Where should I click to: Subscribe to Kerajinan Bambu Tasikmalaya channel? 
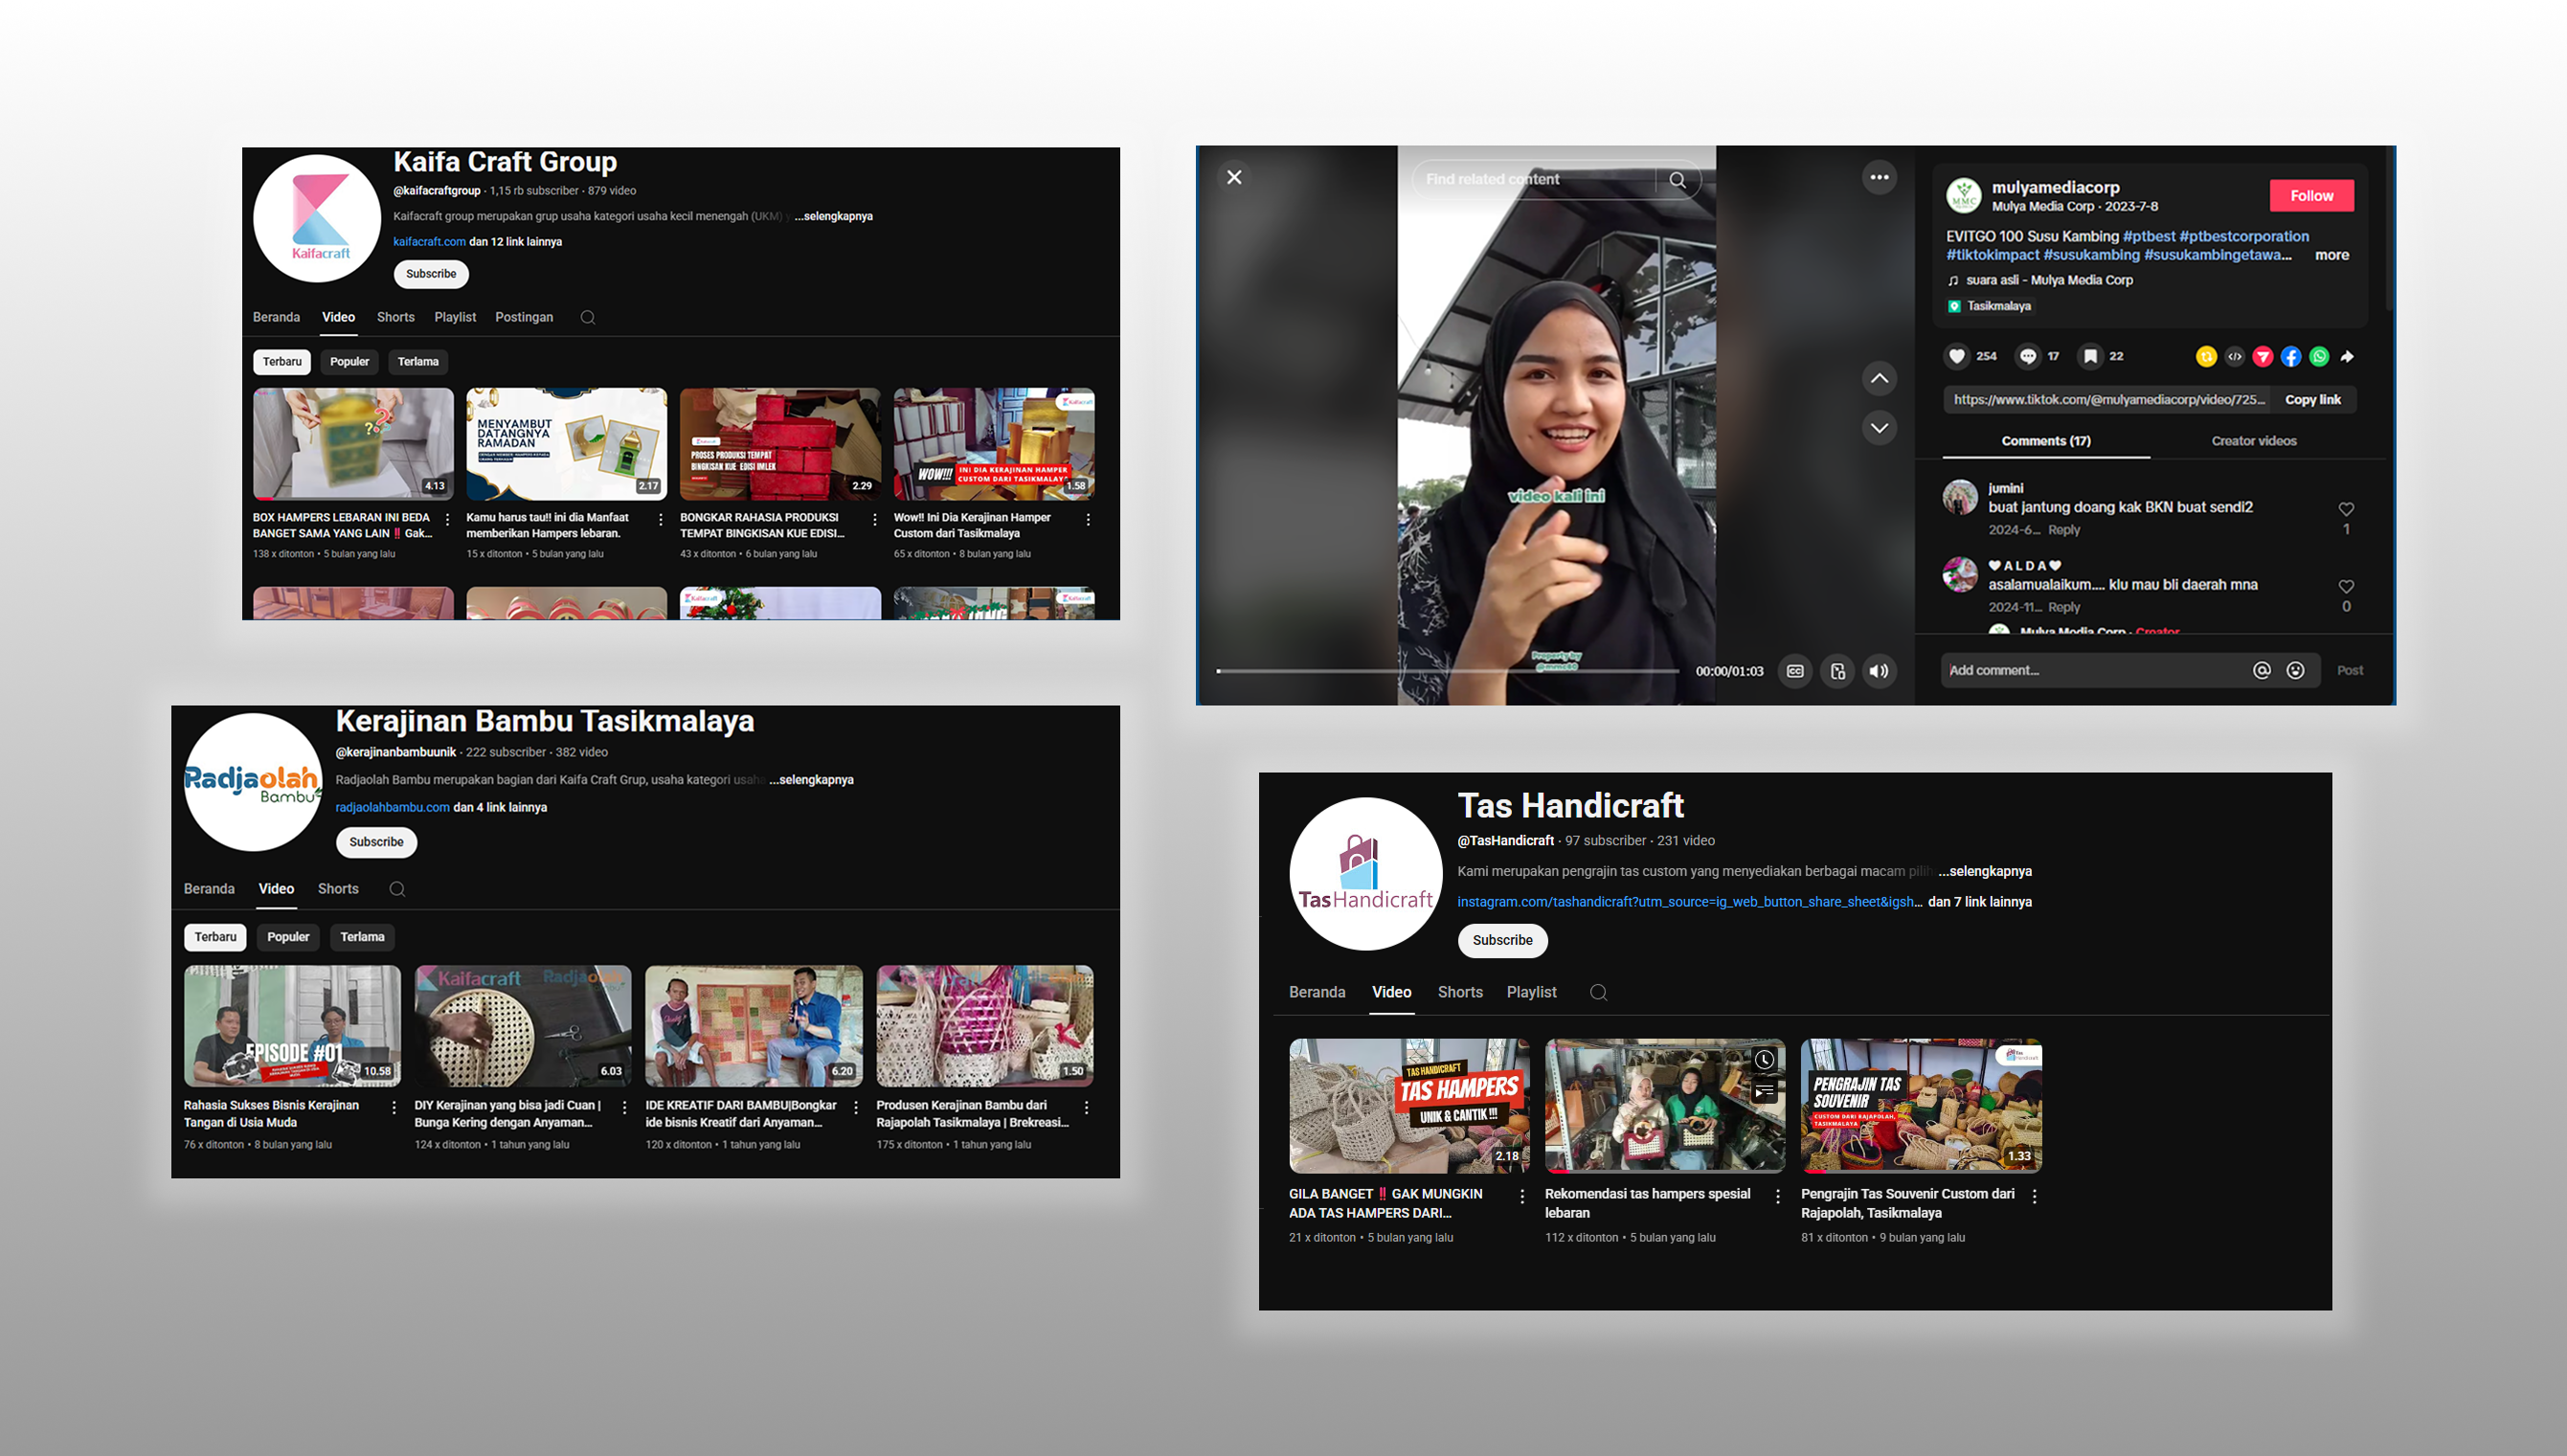[x=376, y=842]
